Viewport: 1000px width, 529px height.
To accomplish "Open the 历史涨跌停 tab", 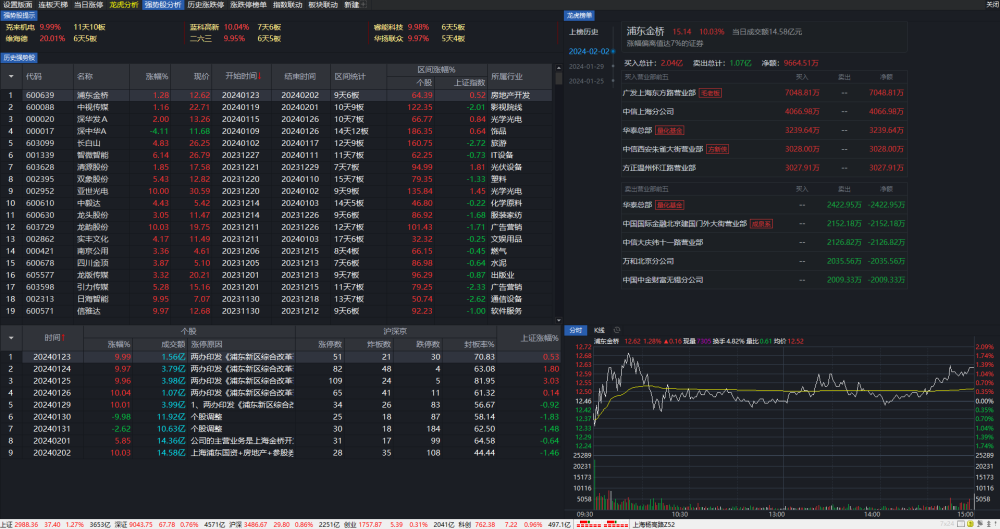I will [x=206, y=4].
